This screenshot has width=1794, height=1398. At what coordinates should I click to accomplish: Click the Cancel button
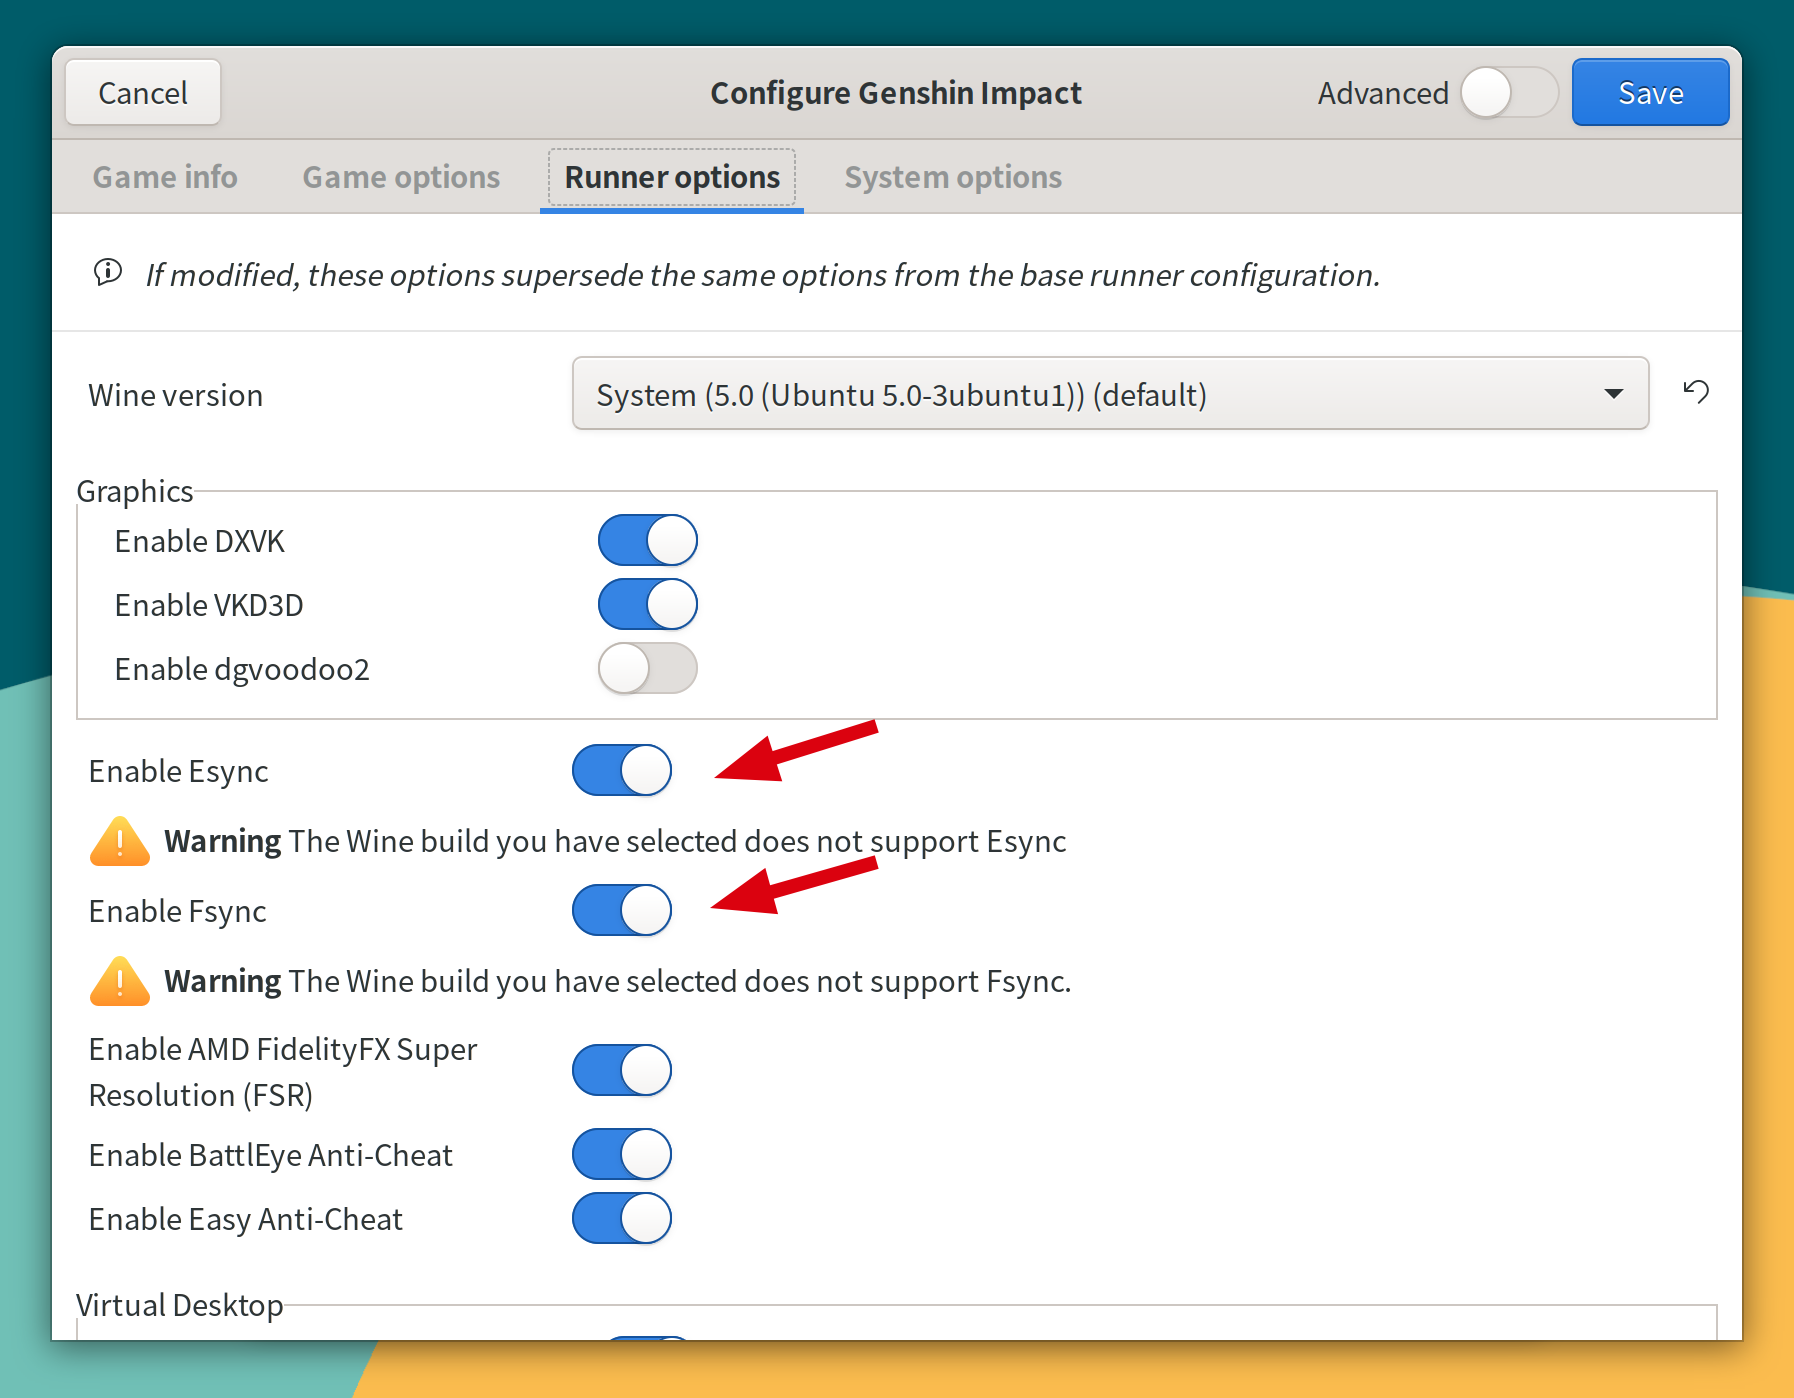coord(143,92)
